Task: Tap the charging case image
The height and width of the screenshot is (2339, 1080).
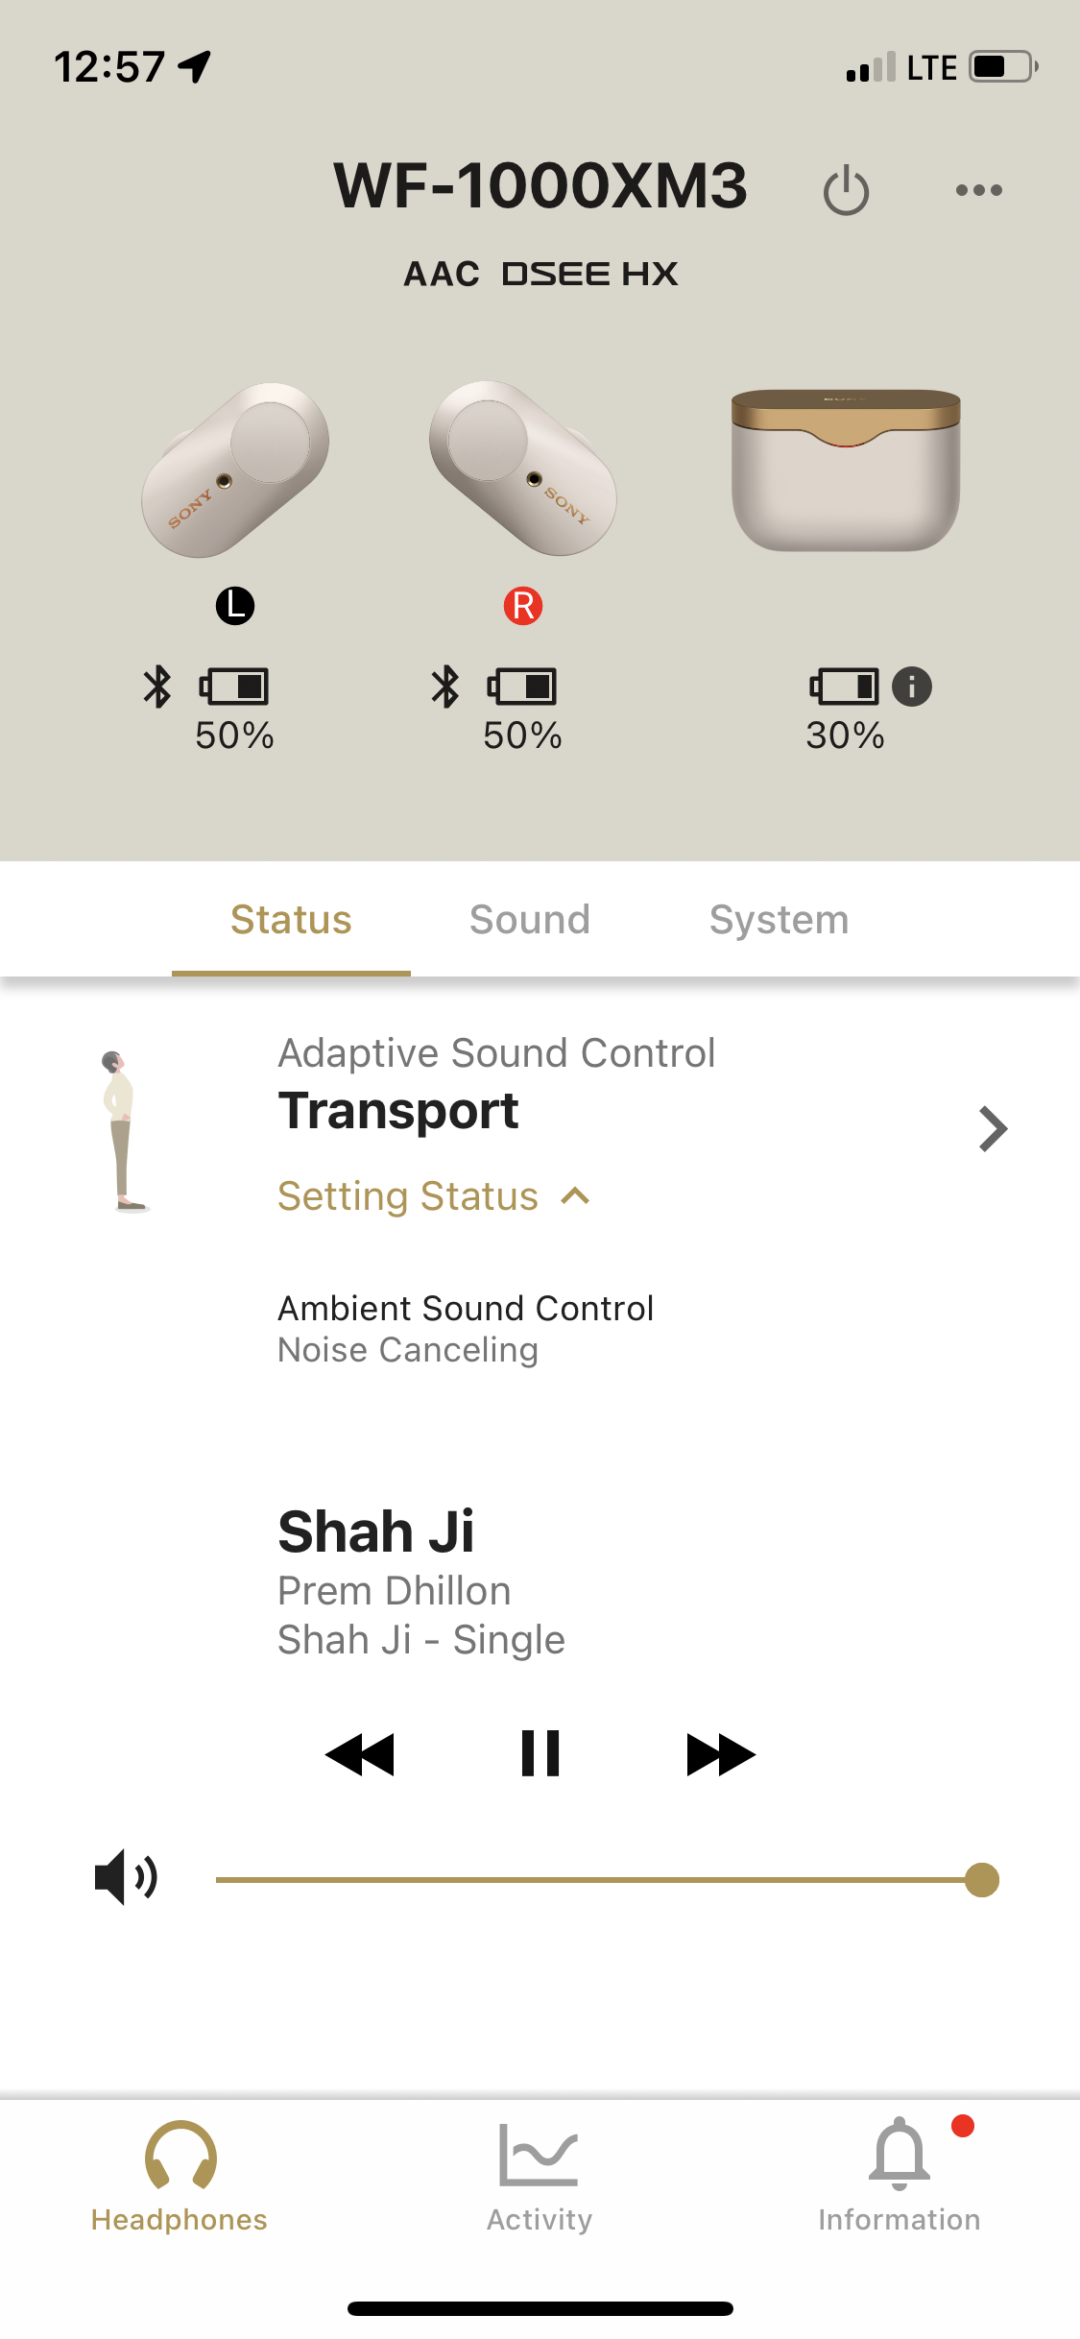Action: 846,470
